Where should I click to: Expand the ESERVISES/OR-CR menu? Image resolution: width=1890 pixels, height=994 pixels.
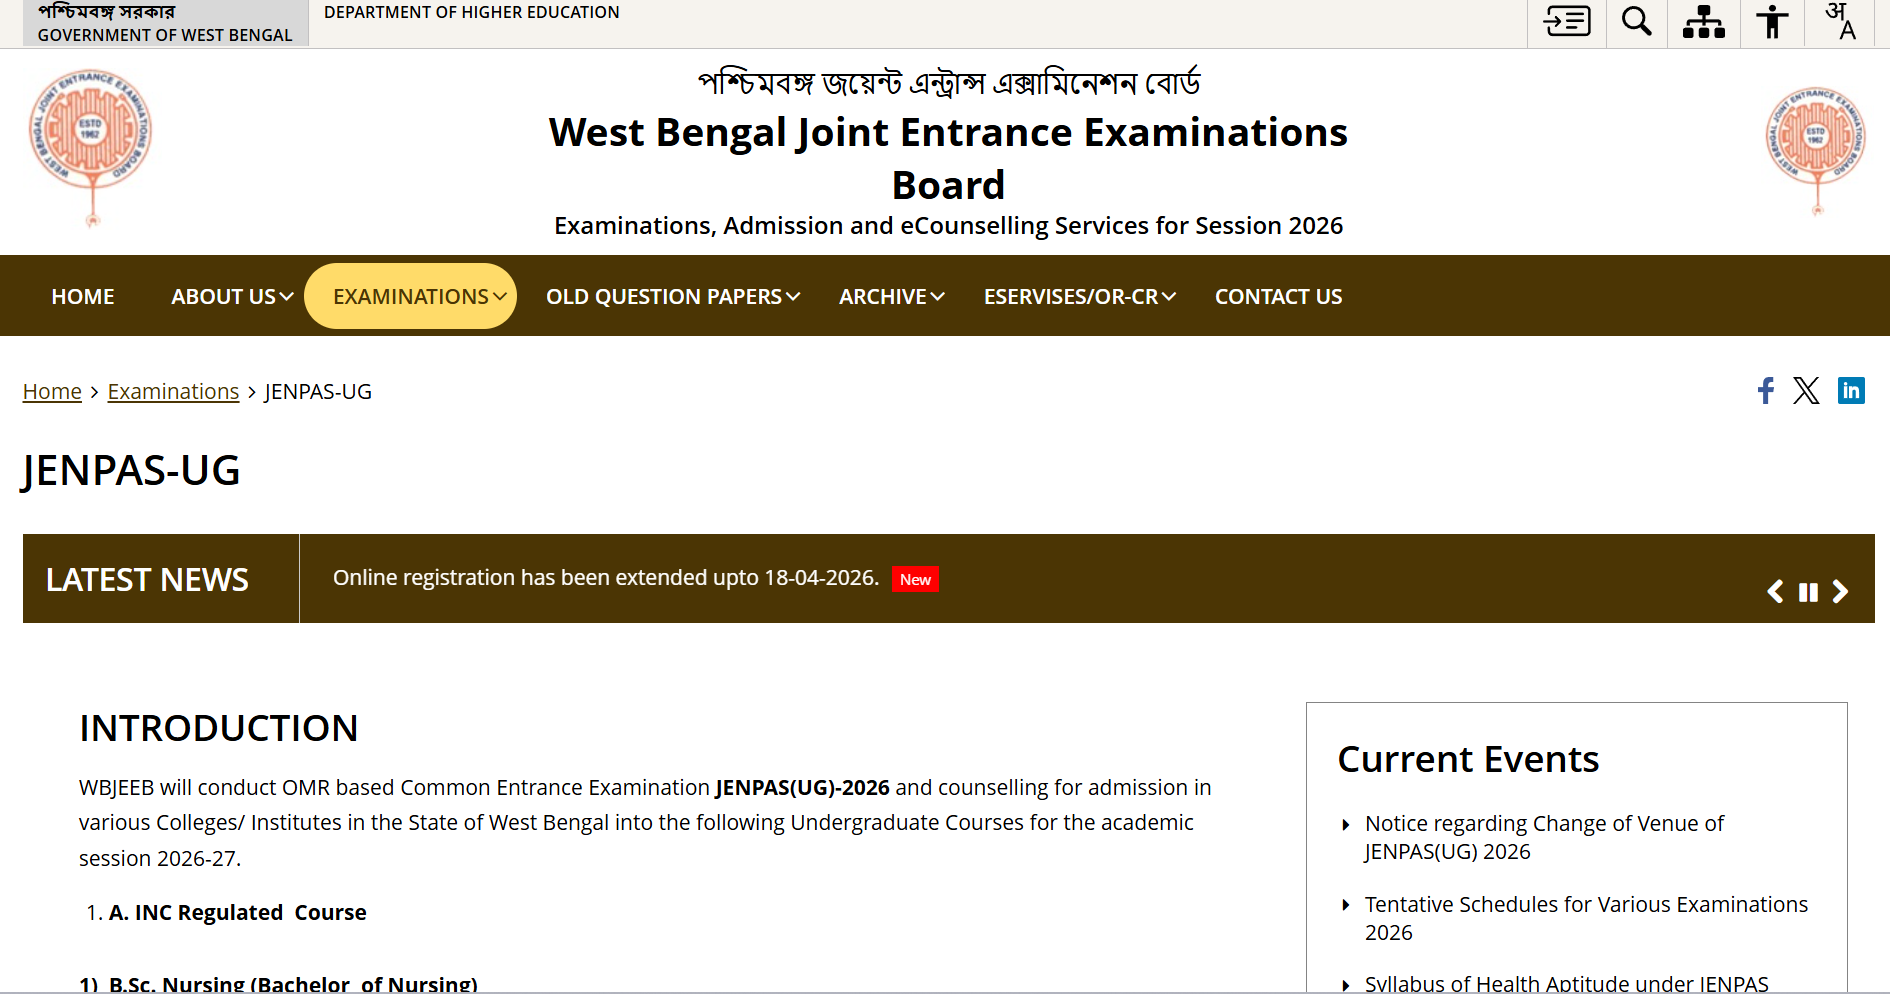point(1080,297)
